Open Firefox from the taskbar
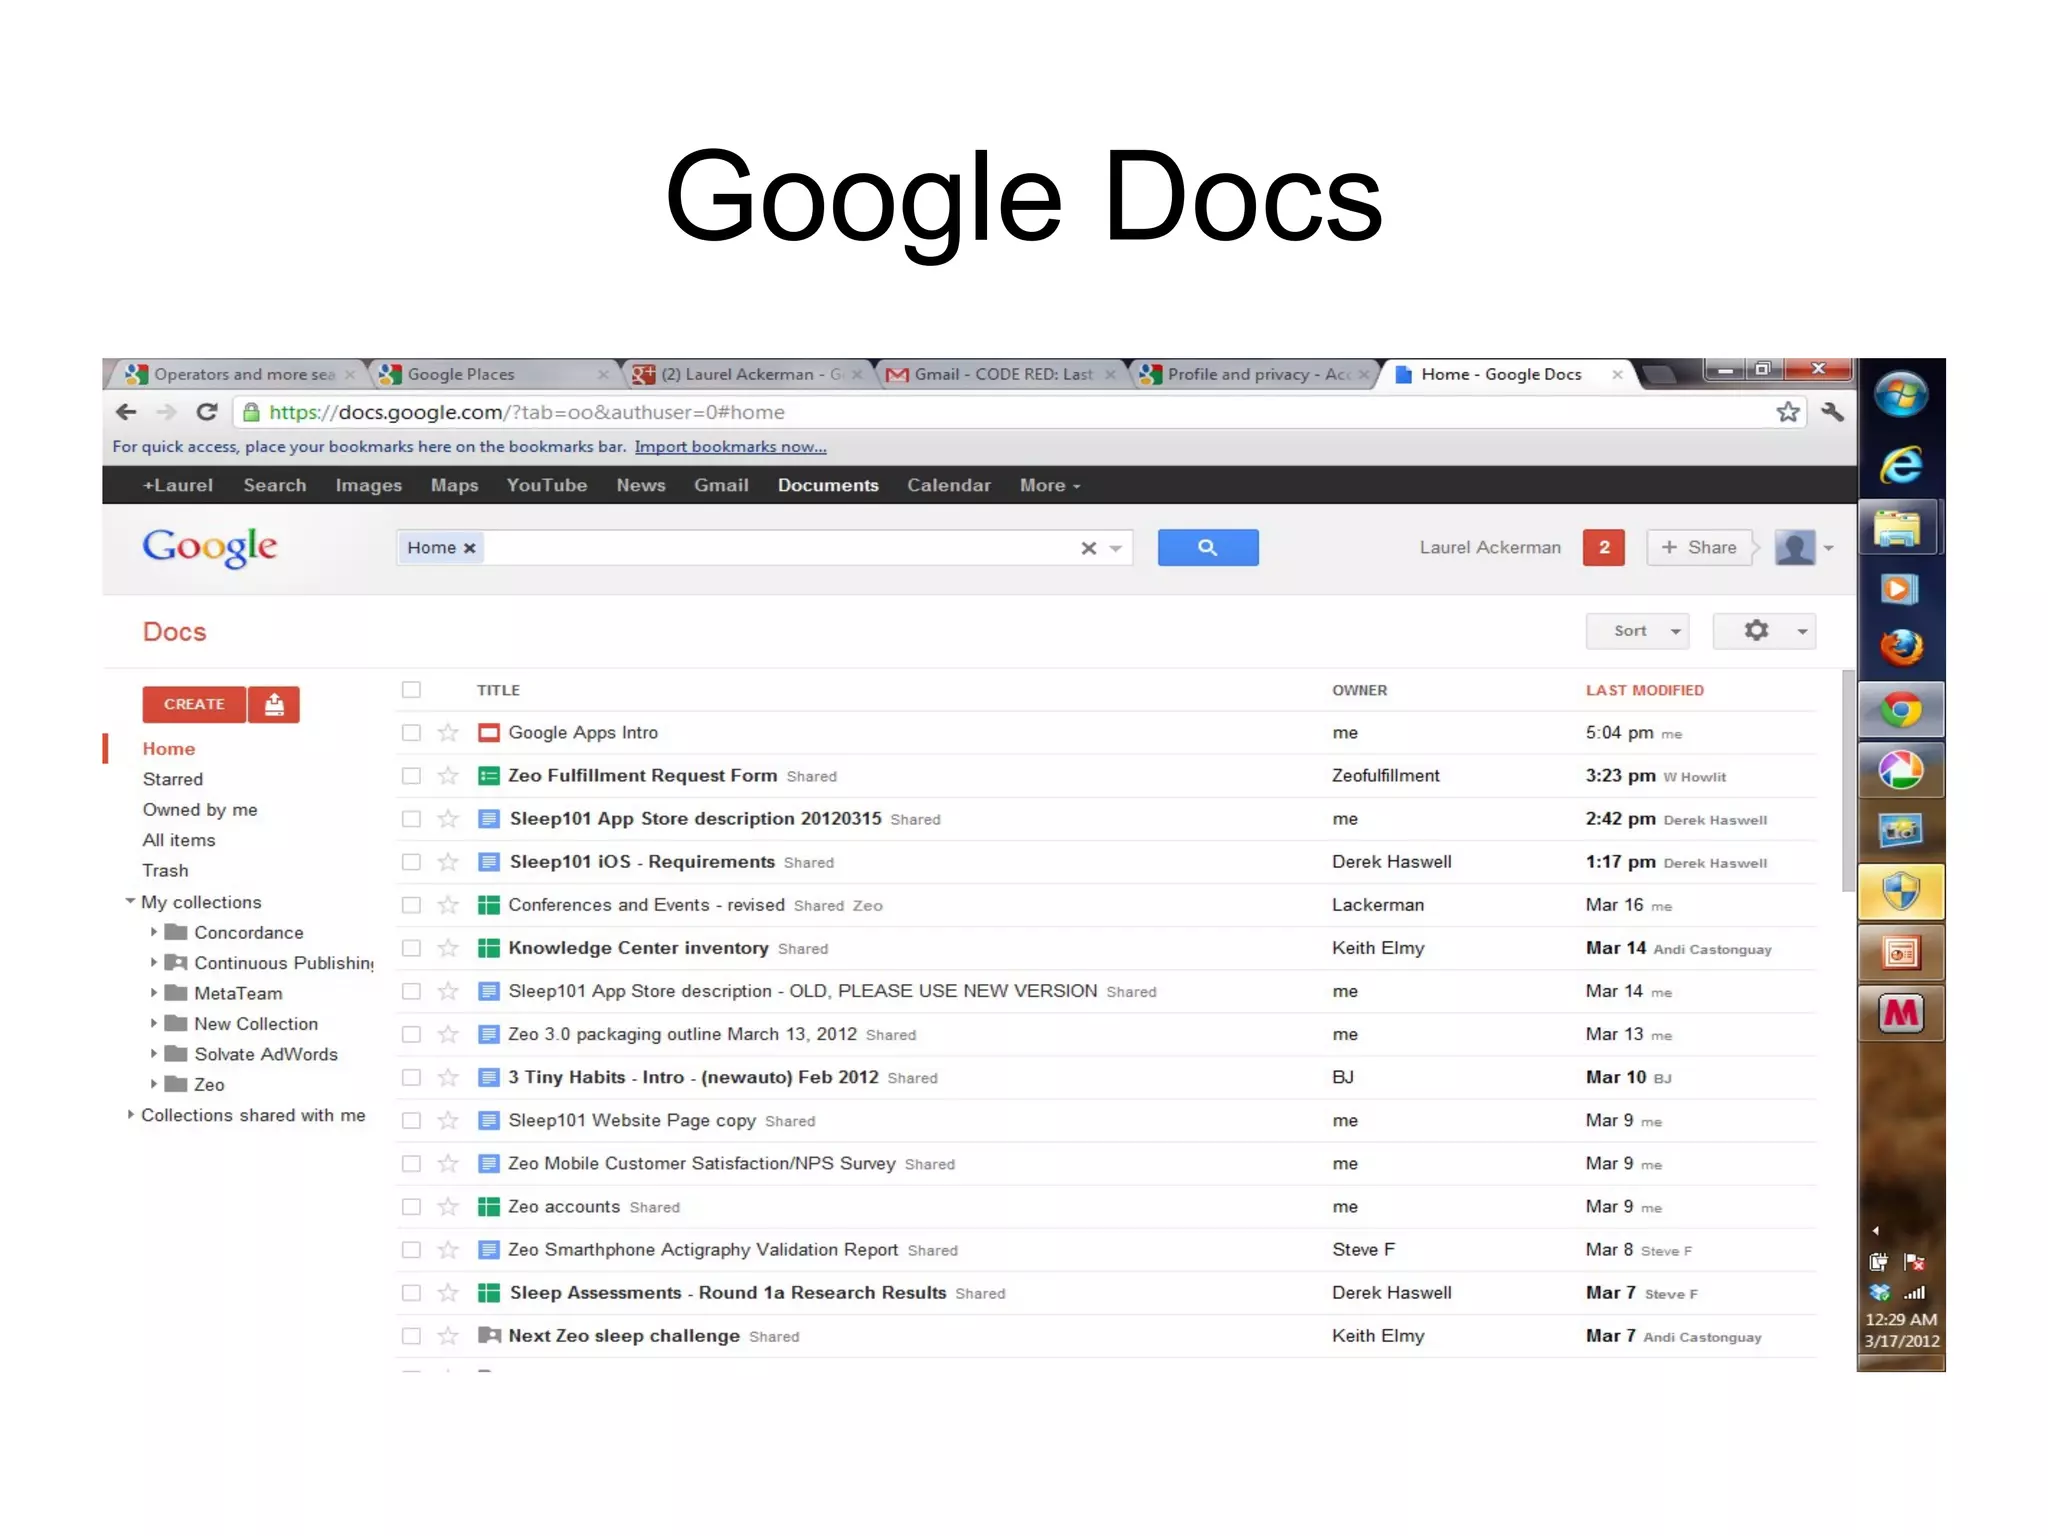This screenshot has width=2048, height=1536. pos(1900,648)
